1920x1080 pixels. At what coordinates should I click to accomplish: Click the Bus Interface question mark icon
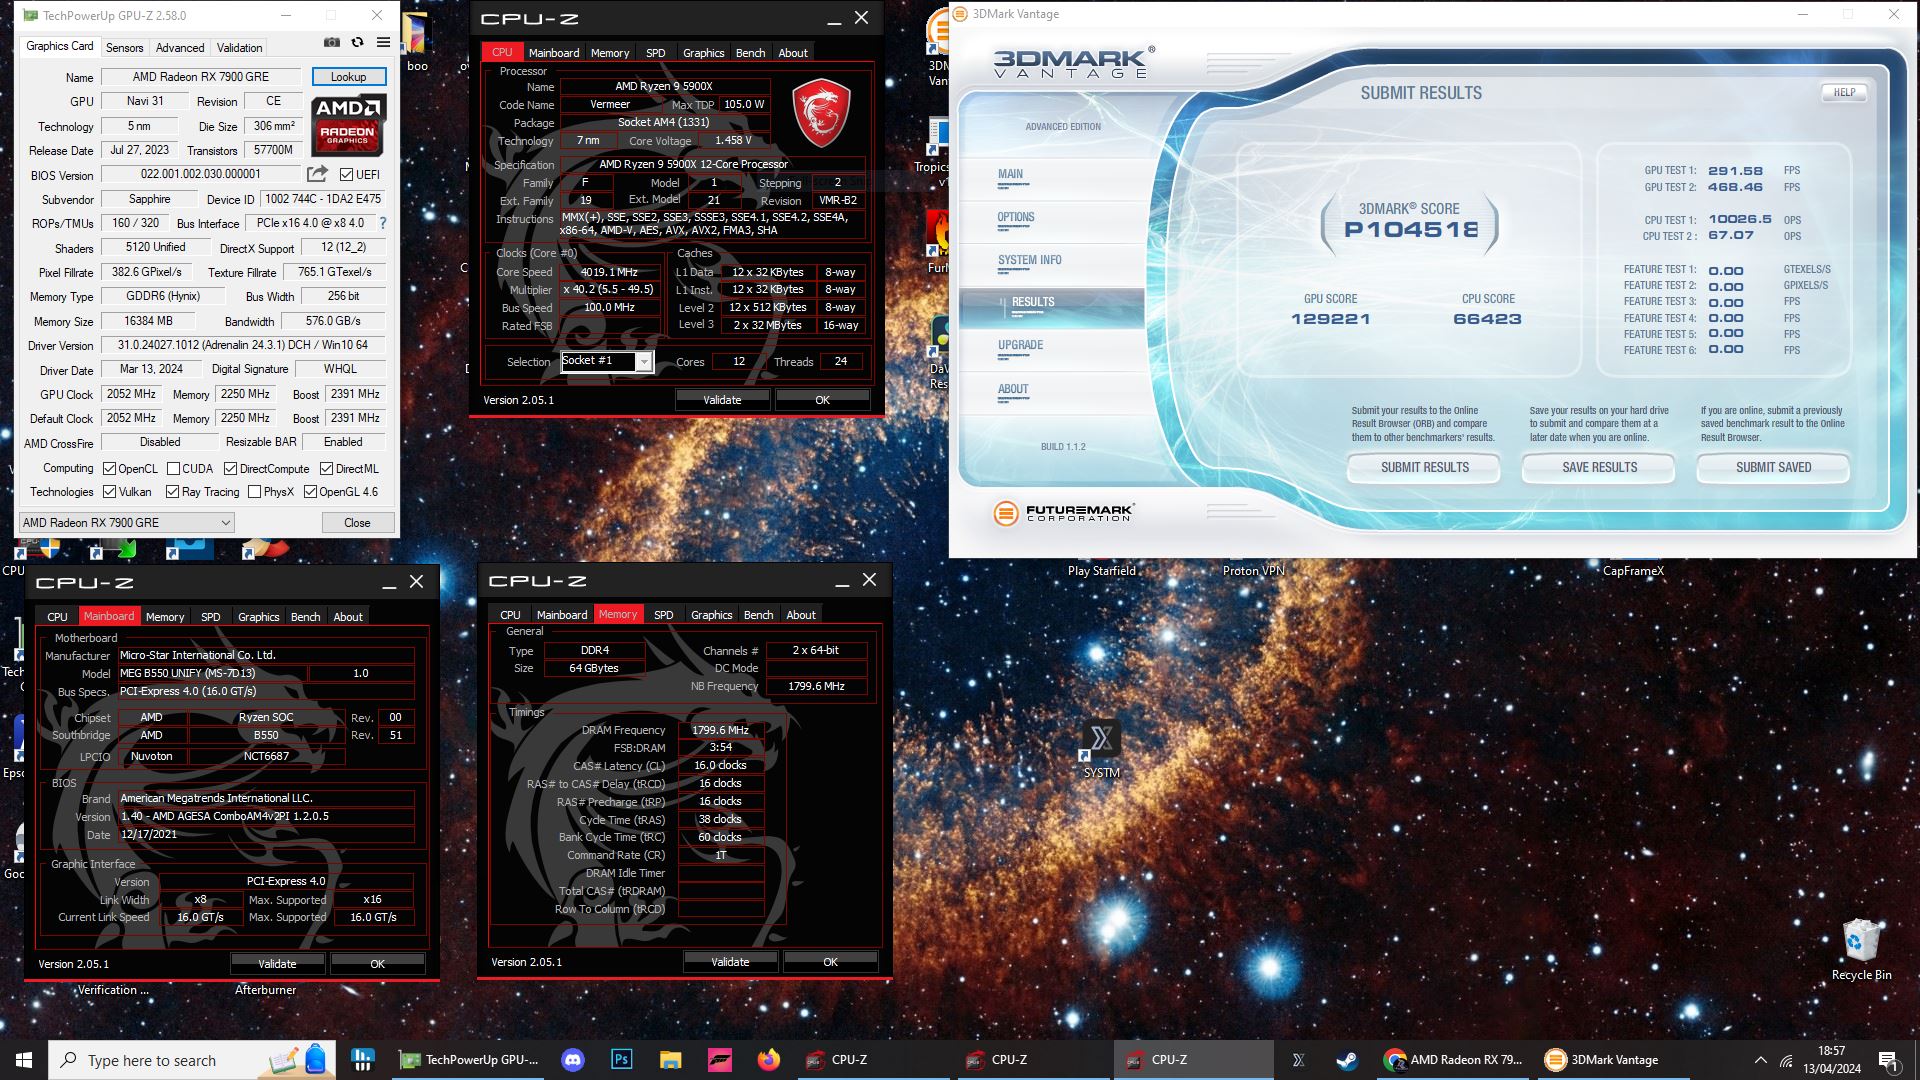click(383, 223)
